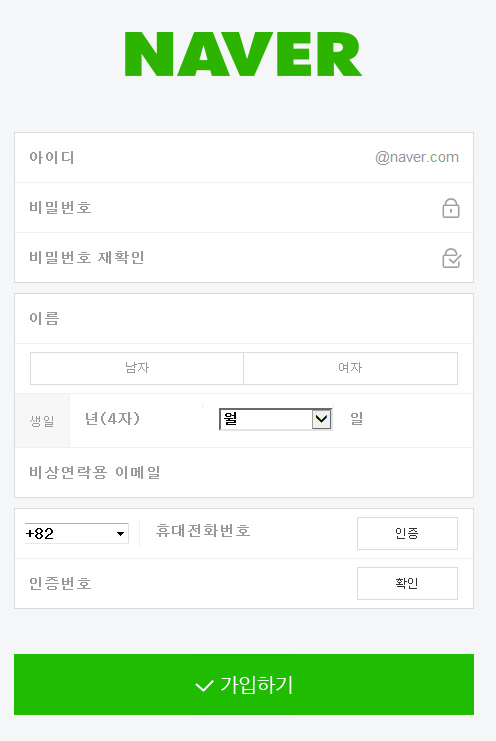Focus the 이름 name field

click(x=244, y=319)
